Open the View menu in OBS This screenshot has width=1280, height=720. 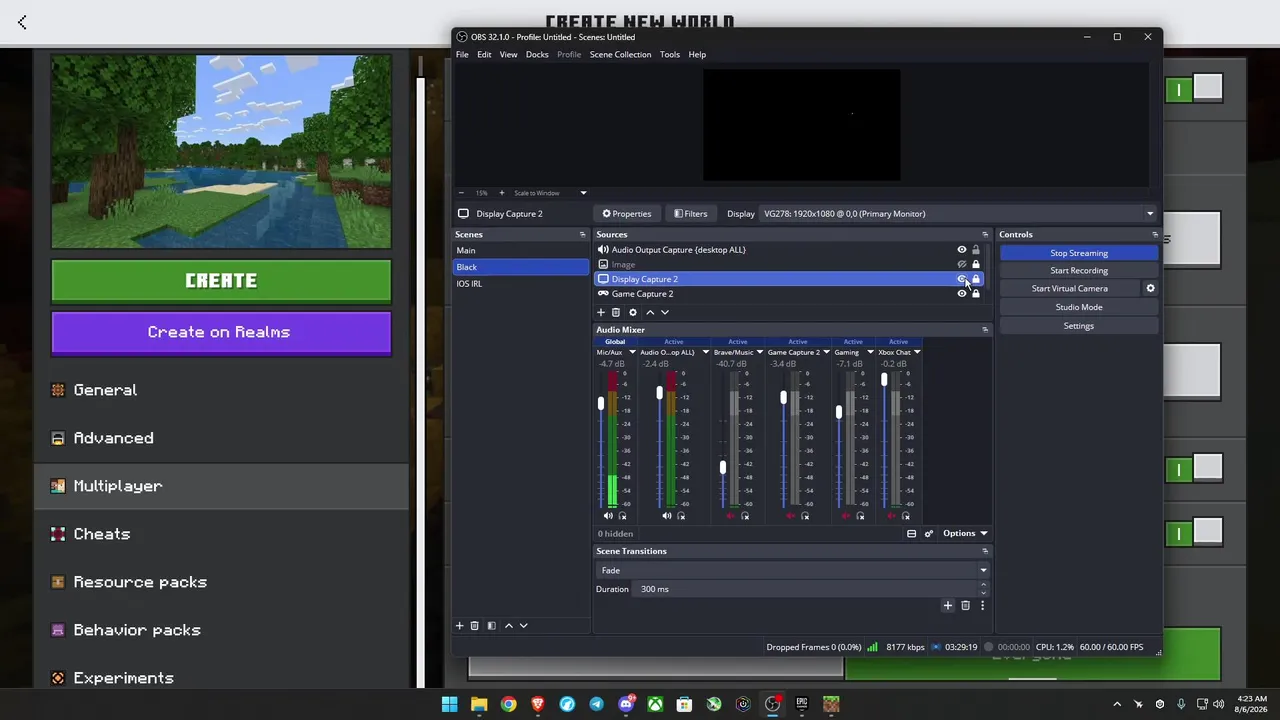(508, 54)
